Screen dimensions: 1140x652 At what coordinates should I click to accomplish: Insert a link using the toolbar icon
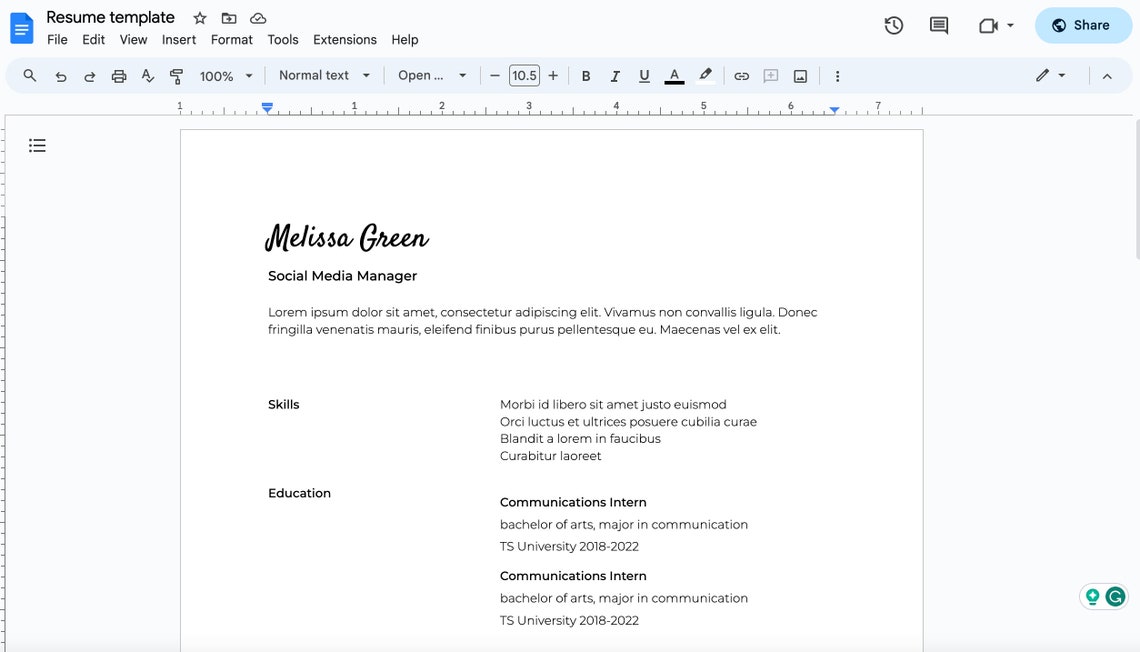[x=741, y=75]
